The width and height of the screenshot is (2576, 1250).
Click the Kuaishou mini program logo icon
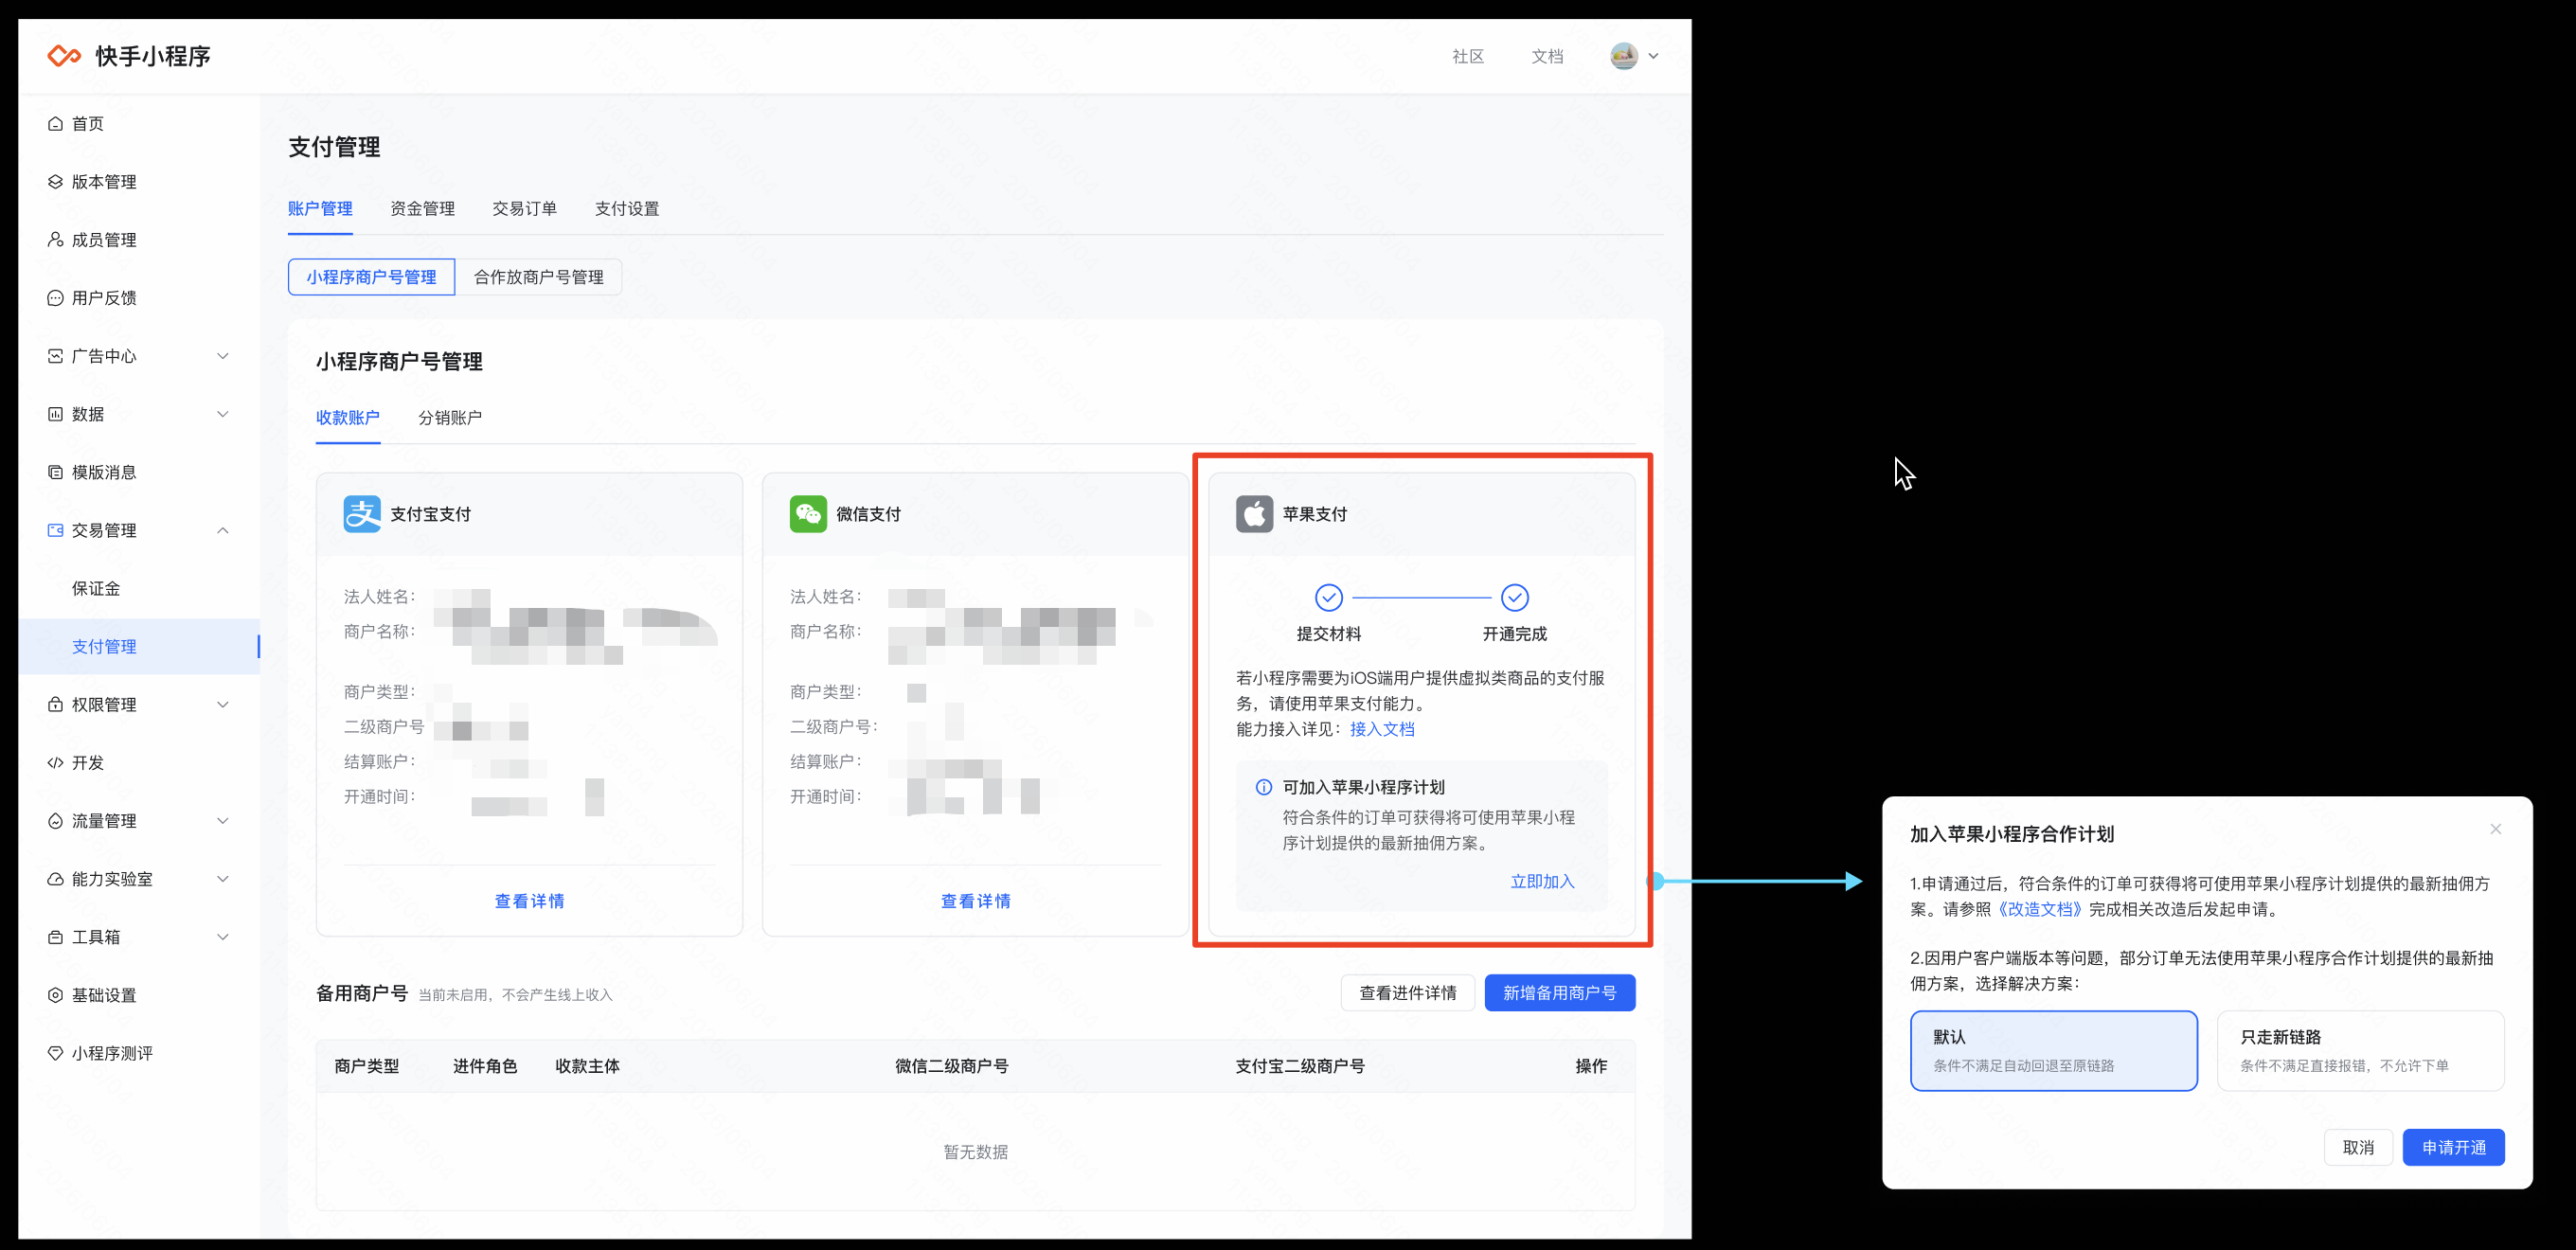coord(65,56)
